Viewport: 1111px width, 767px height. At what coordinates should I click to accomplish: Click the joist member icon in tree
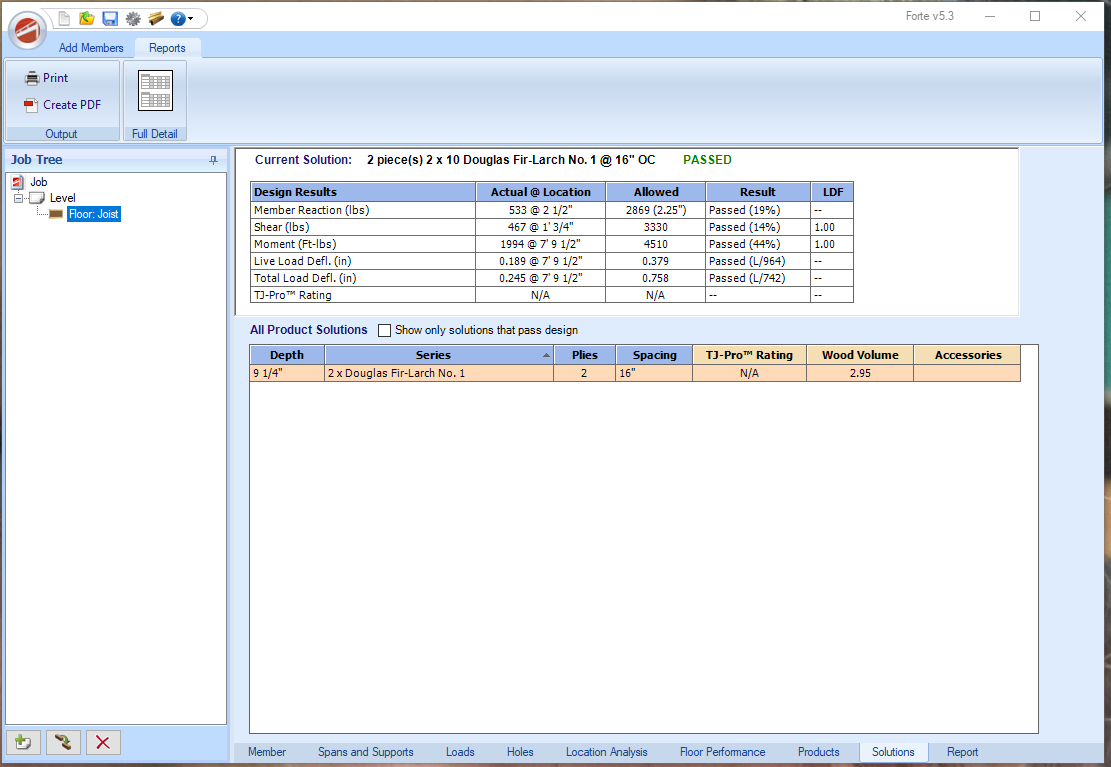(x=56, y=214)
